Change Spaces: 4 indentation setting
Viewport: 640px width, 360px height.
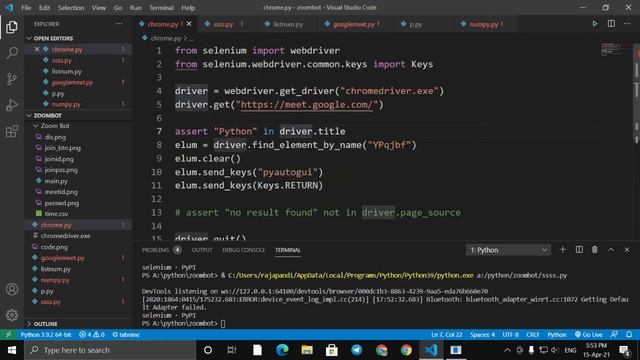point(482,335)
